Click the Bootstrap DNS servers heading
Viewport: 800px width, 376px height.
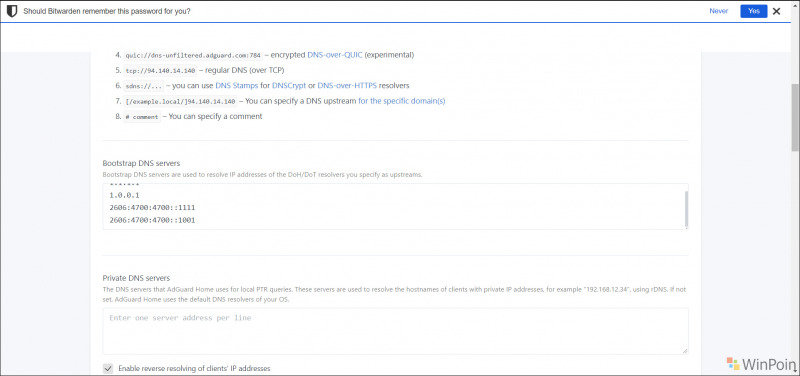pyautogui.click(x=141, y=163)
